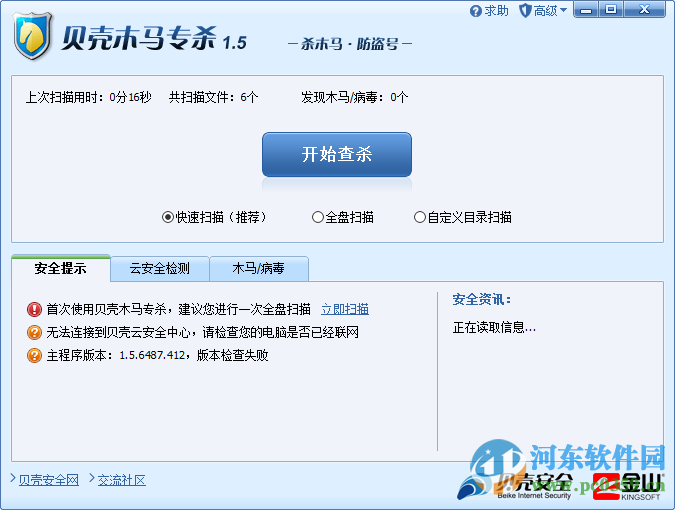Click the 安全资讯: heading
The height and width of the screenshot is (510, 675).
click(481, 299)
